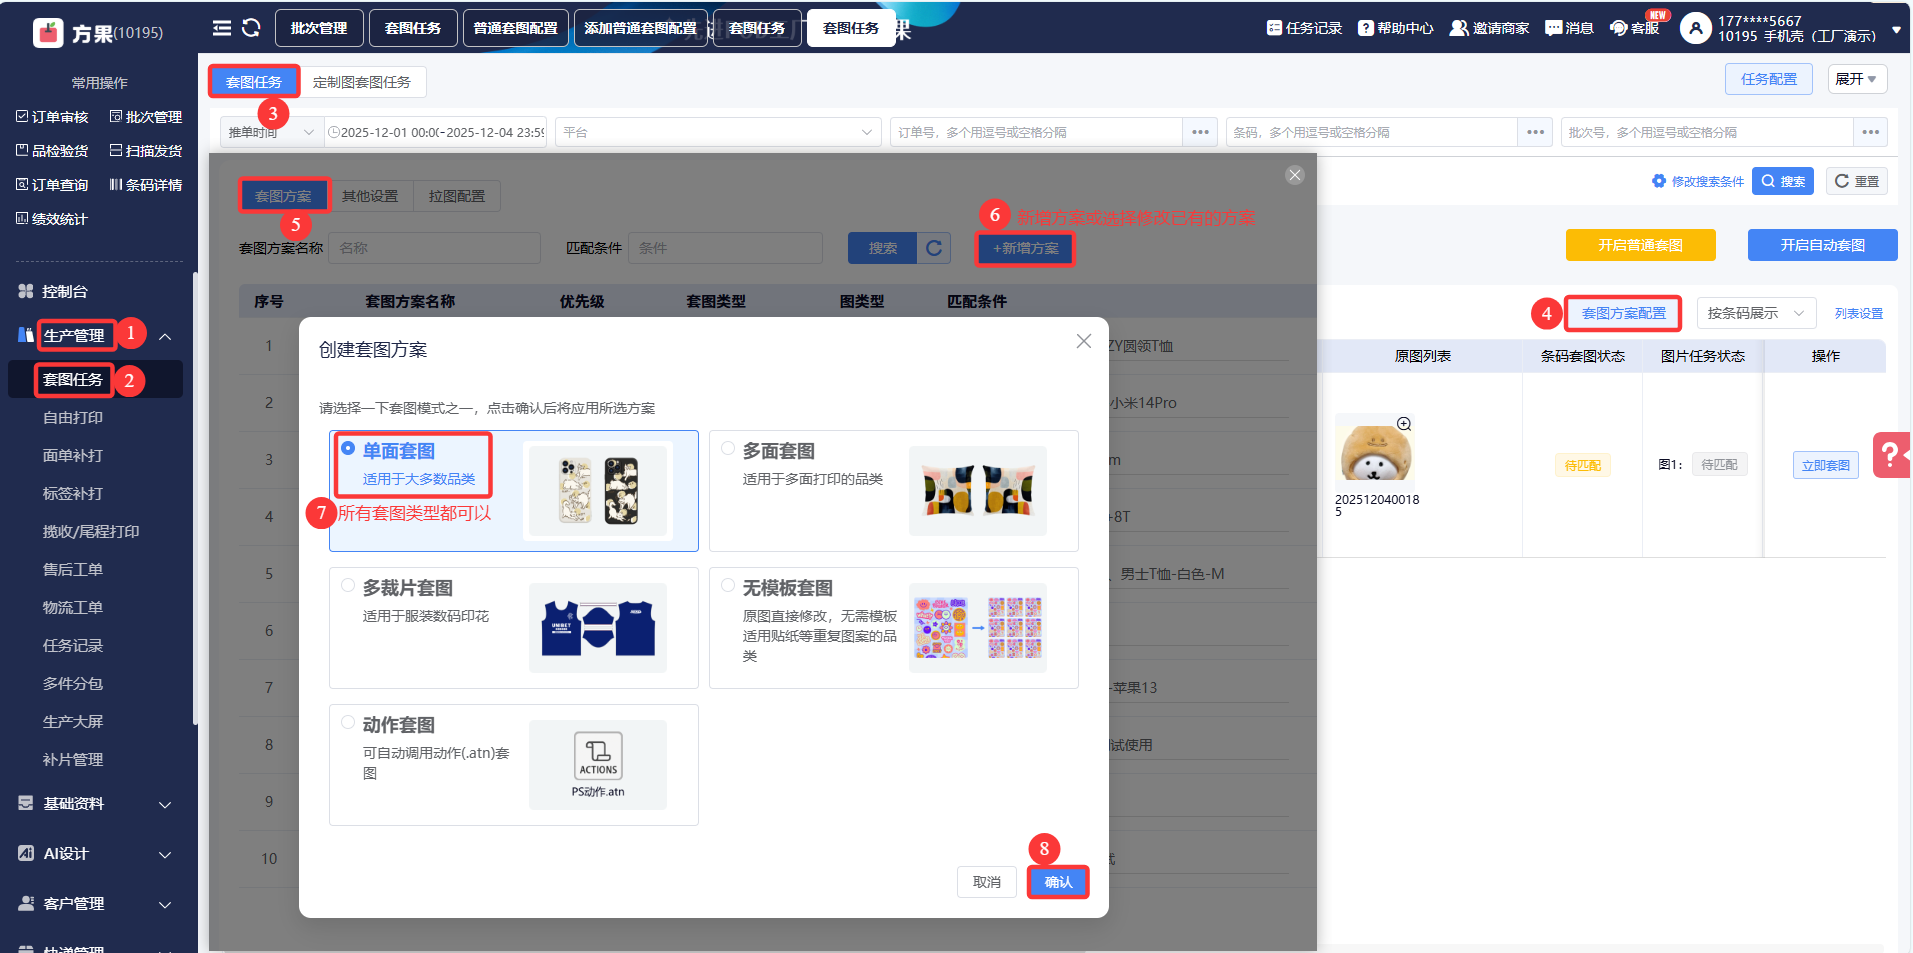Close the 套图方案 drawer panel
The image size is (1913, 953).
1295,175
